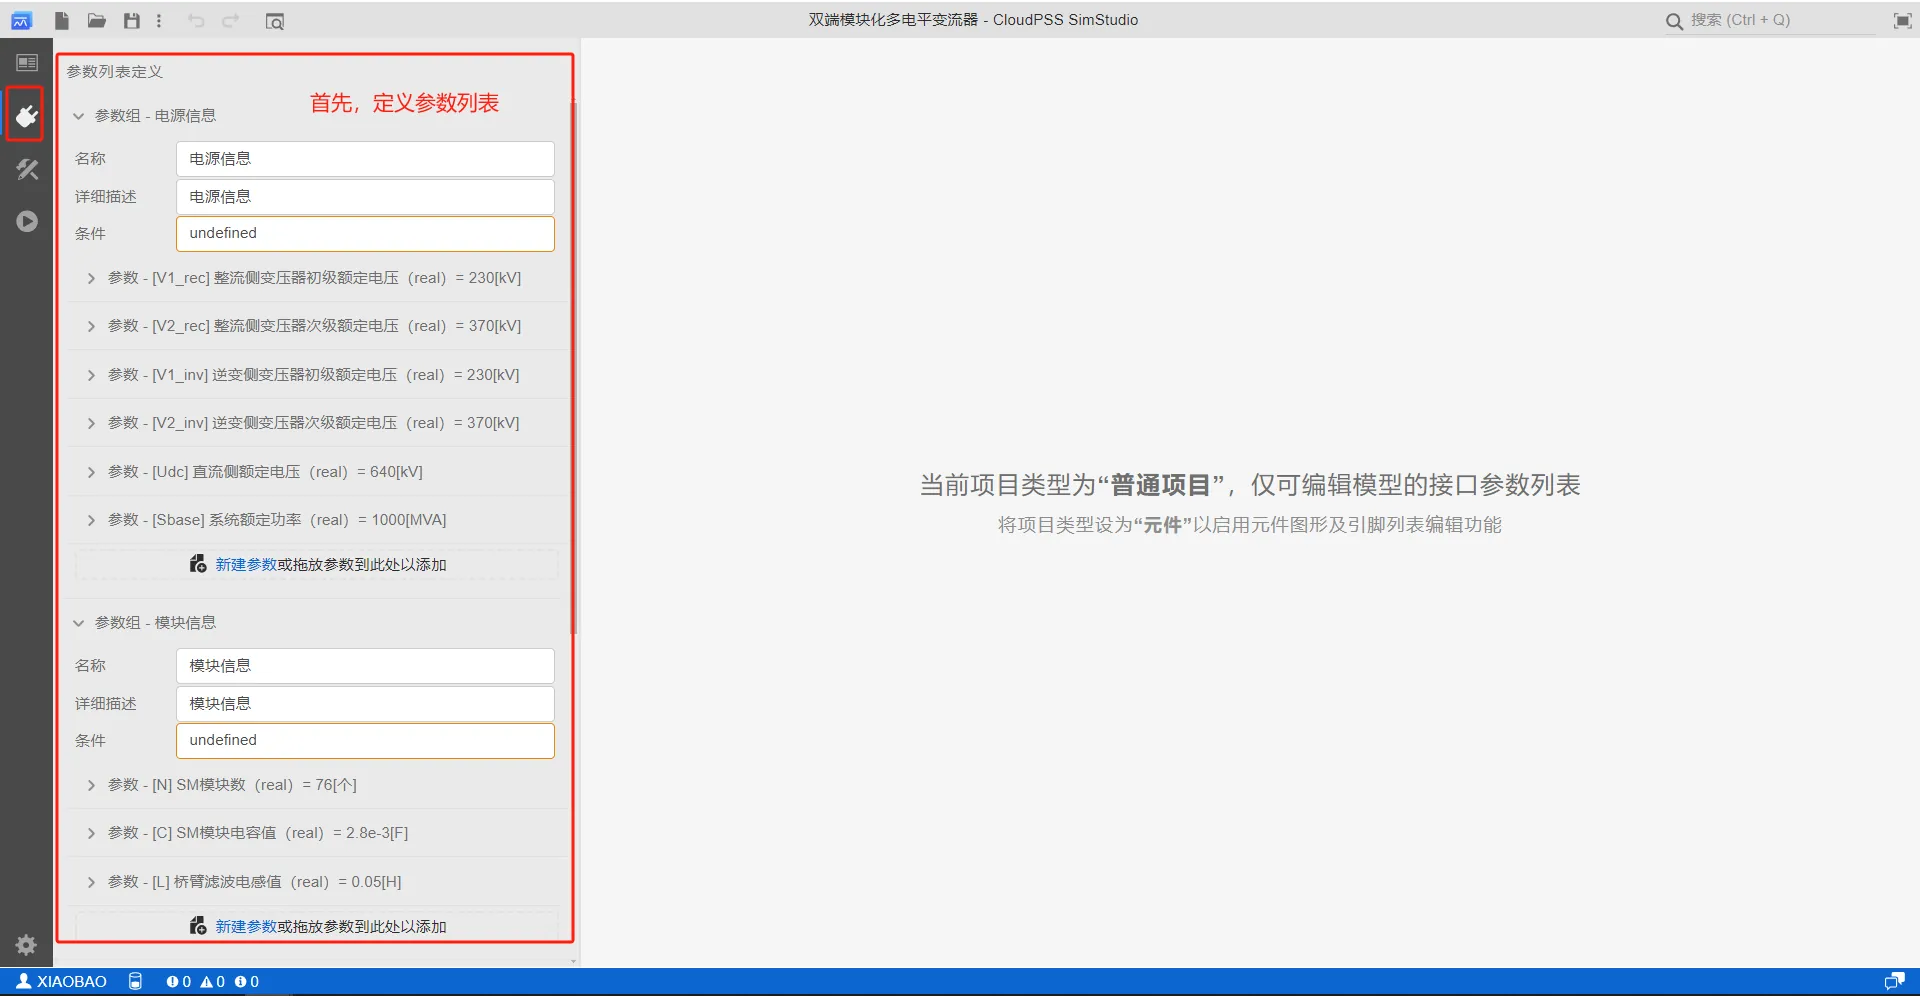This screenshot has width=1920, height=996.
Task: Show the warning count in status bar
Action: tap(213, 982)
